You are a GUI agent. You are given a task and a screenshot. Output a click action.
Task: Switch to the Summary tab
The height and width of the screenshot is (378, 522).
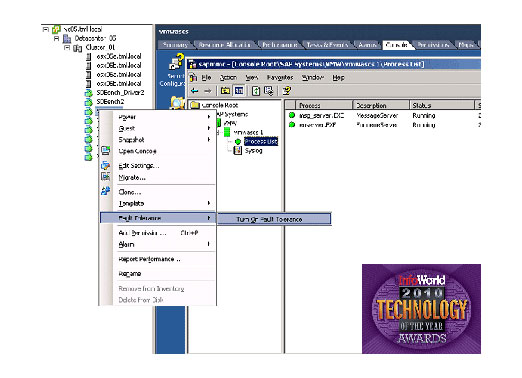point(175,45)
